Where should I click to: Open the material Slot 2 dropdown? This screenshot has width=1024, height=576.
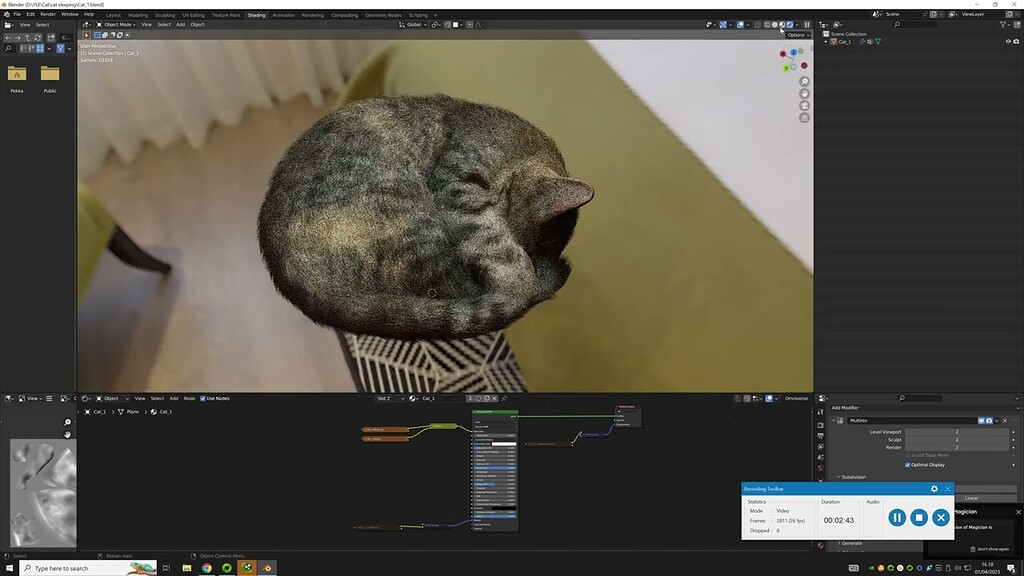tap(388, 398)
